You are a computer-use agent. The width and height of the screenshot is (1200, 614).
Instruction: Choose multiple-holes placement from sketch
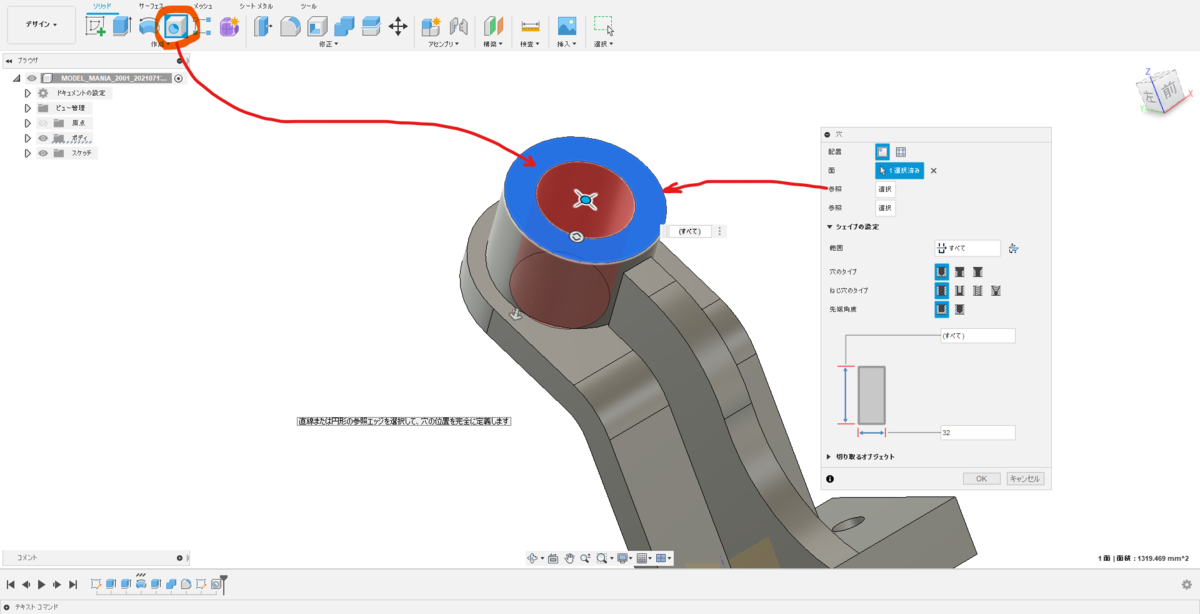[900, 152]
